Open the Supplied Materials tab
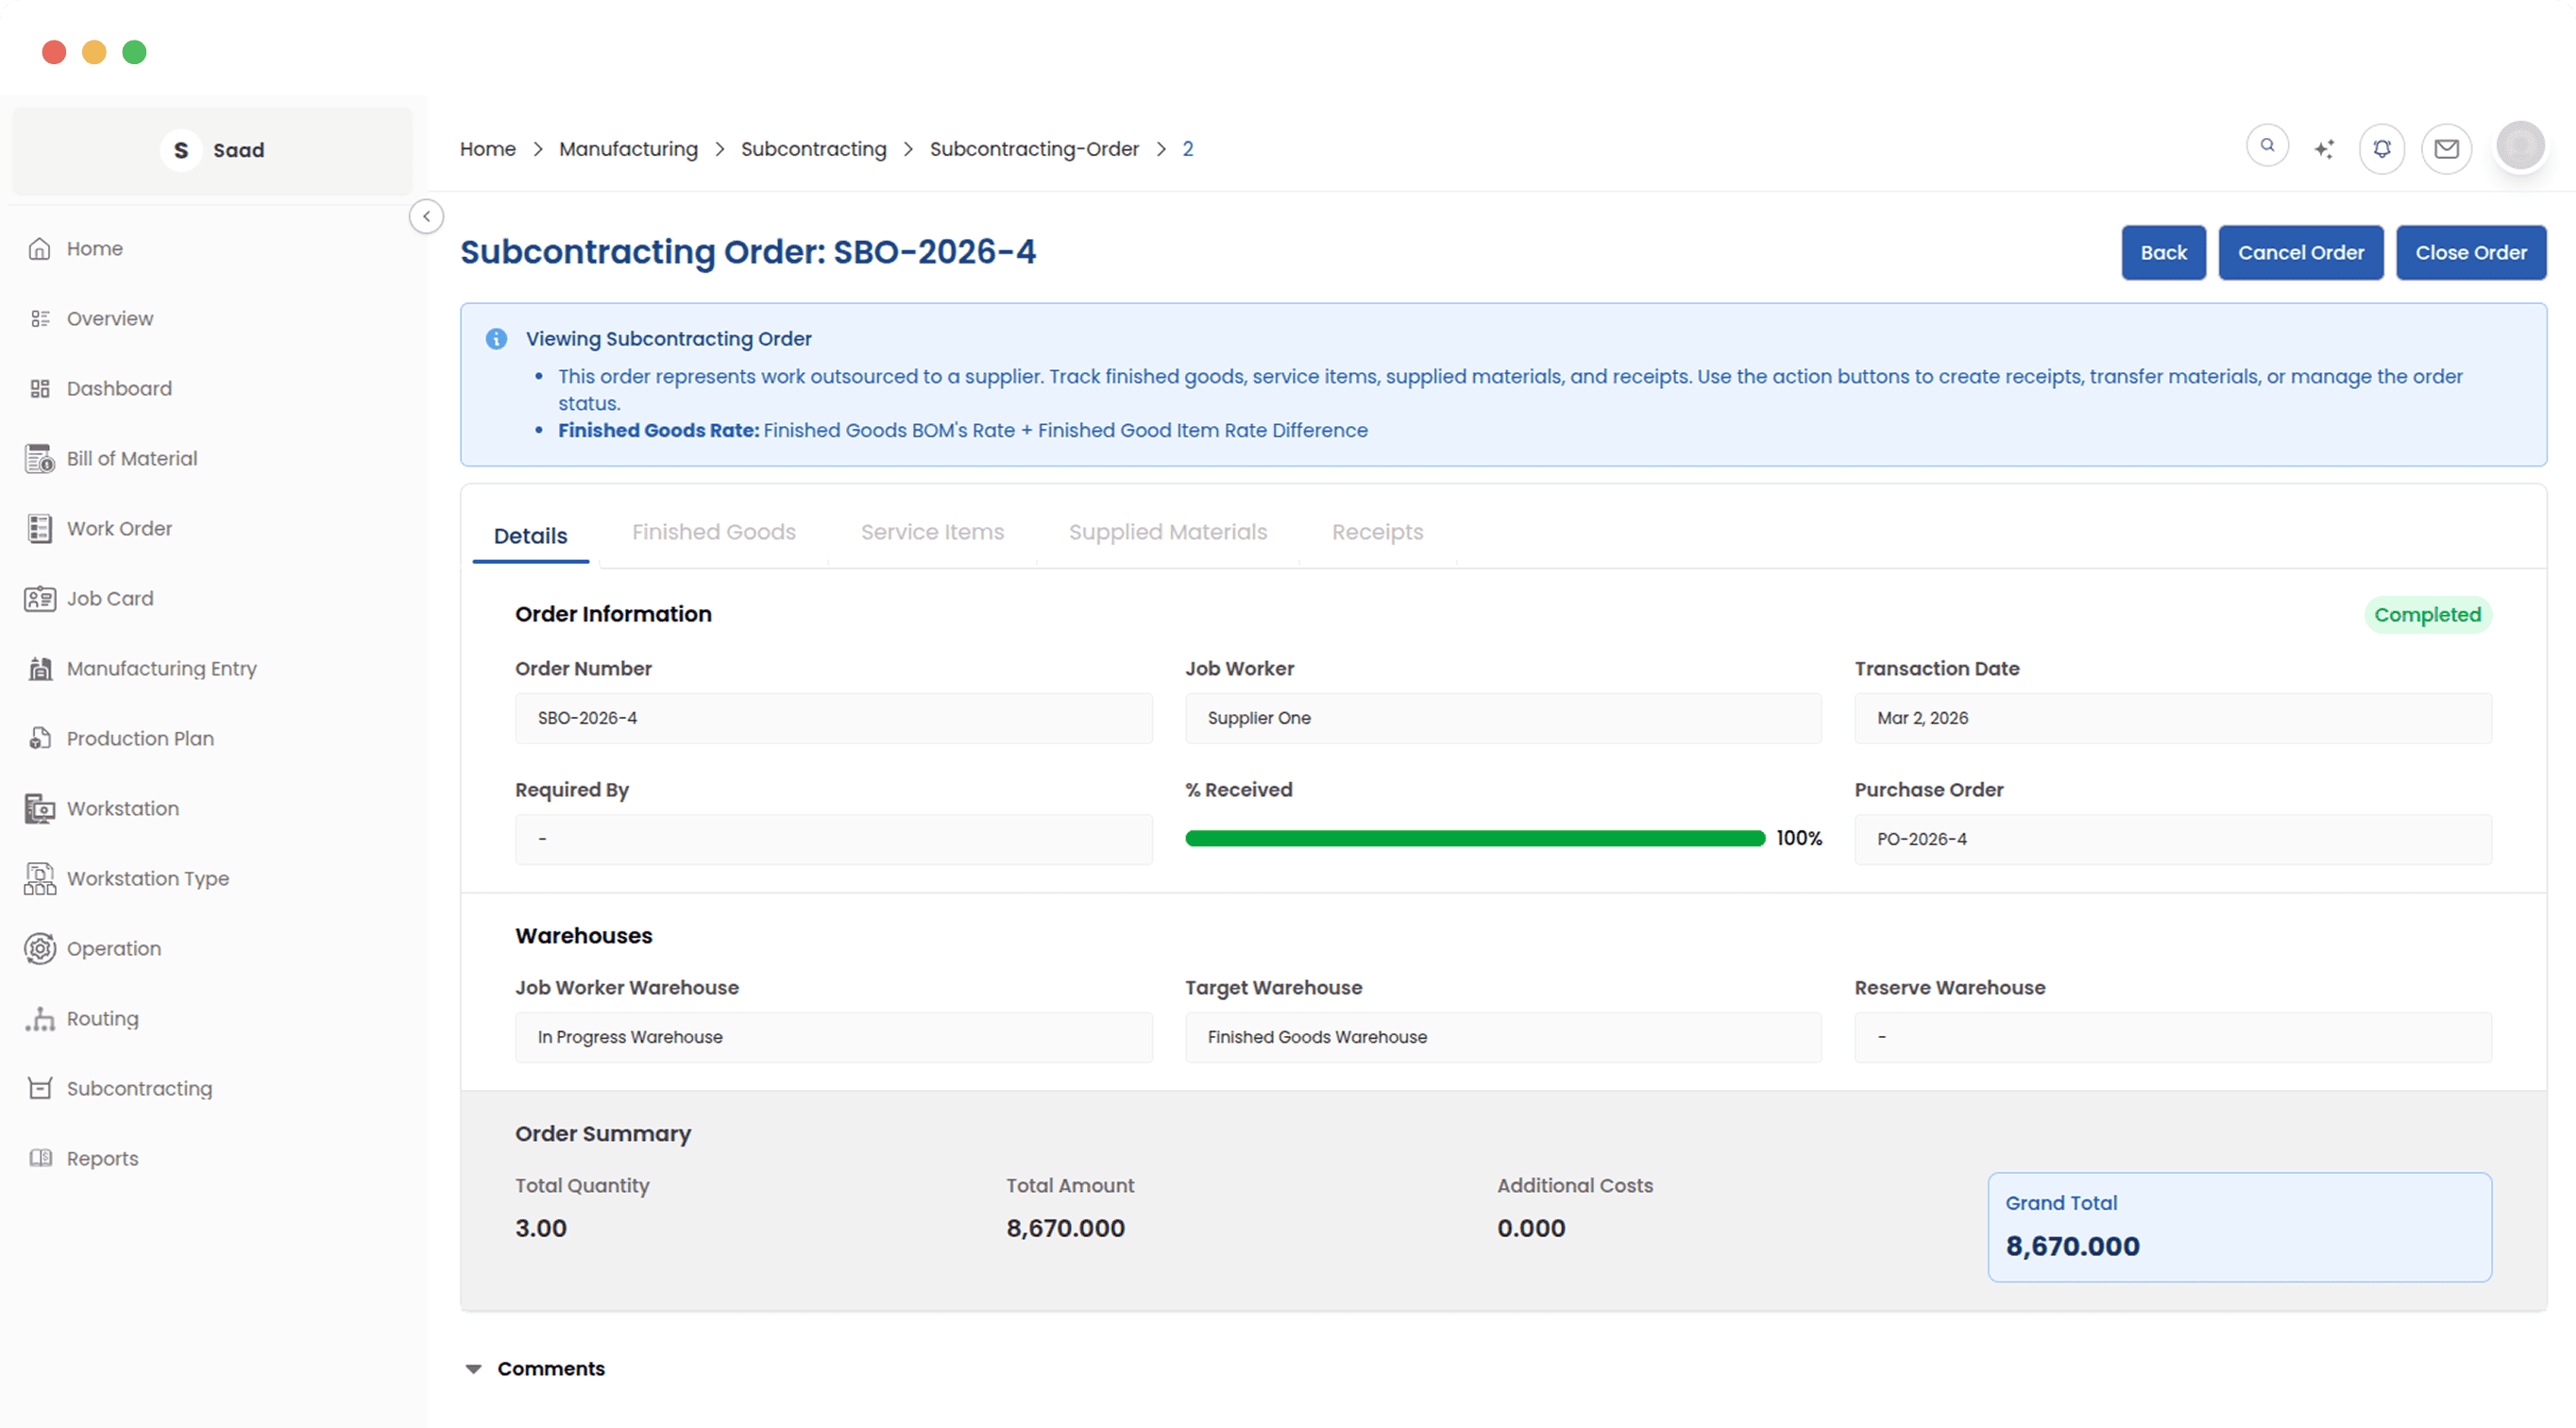Image resolution: width=2576 pixels, height=1428 pixels. (1167, 532)
